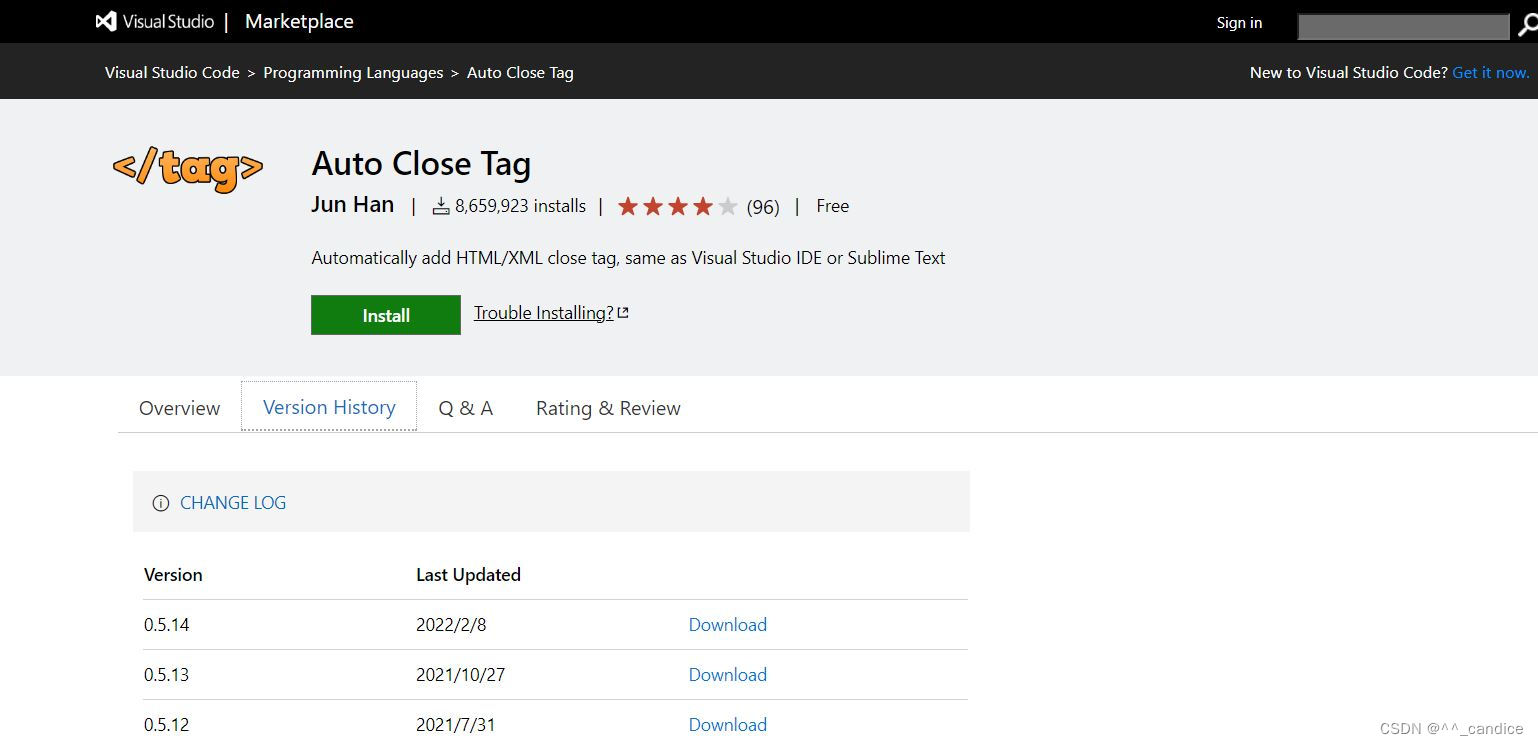
Task: Open the Marketplace home link
Action: coord(299,21)
